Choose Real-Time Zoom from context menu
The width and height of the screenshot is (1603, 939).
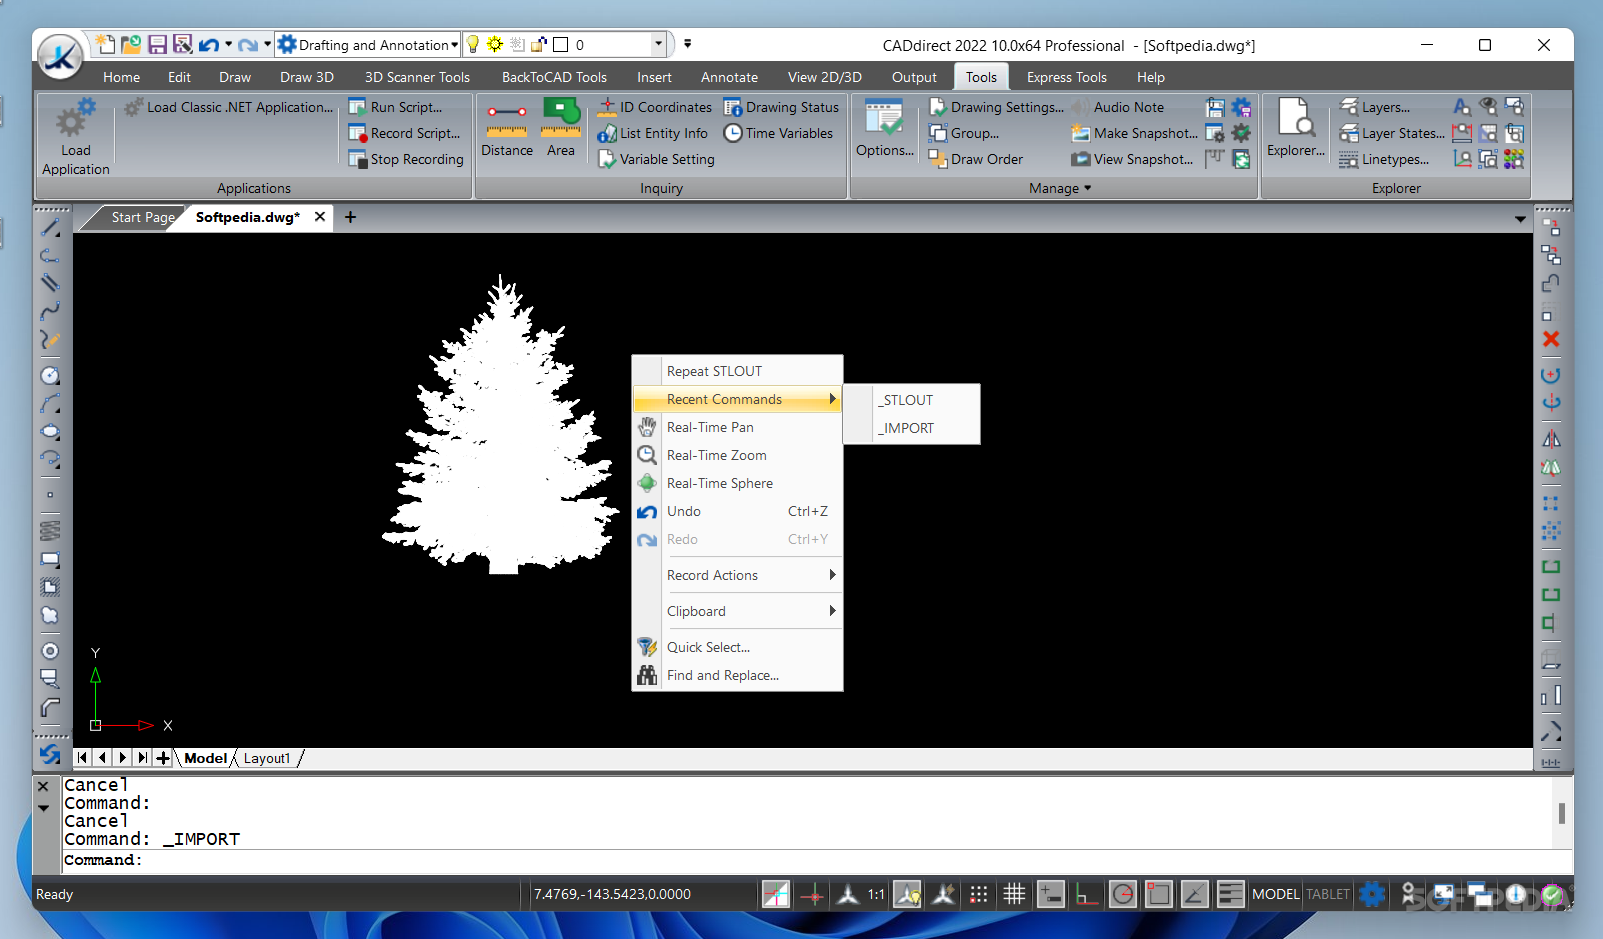(738, 455)
